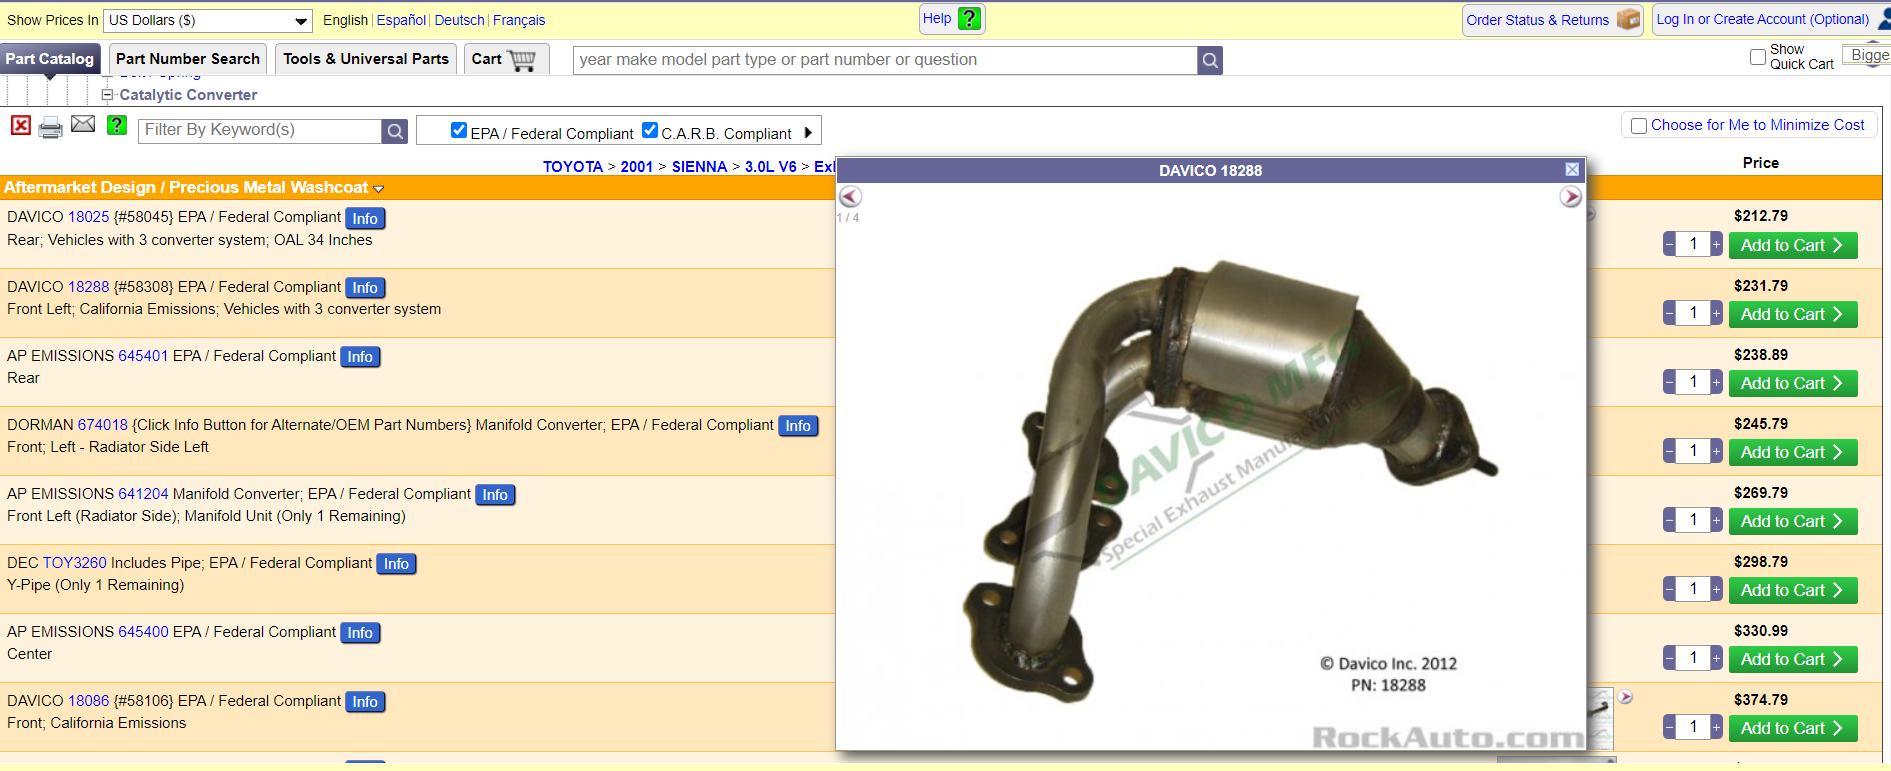
Task: Show next image in DAVICO 18288 popup
Action: 1571,197
